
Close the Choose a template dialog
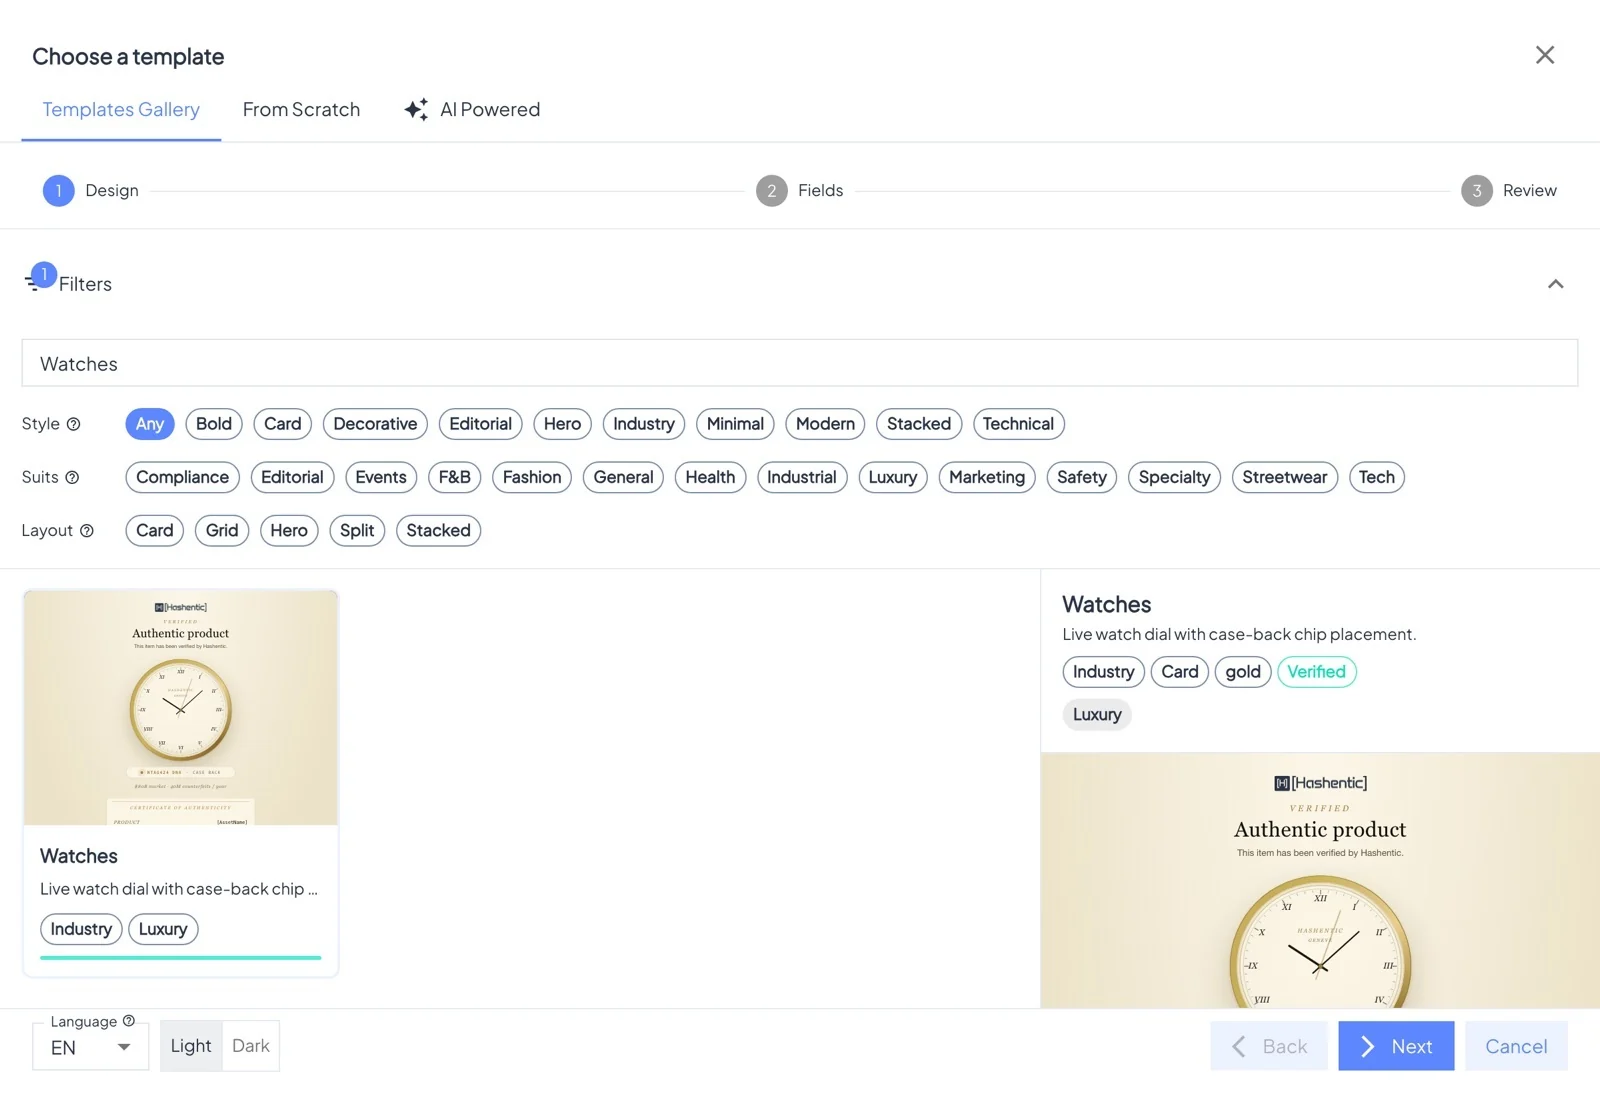pyautogui.click(x=1545, y=55)
